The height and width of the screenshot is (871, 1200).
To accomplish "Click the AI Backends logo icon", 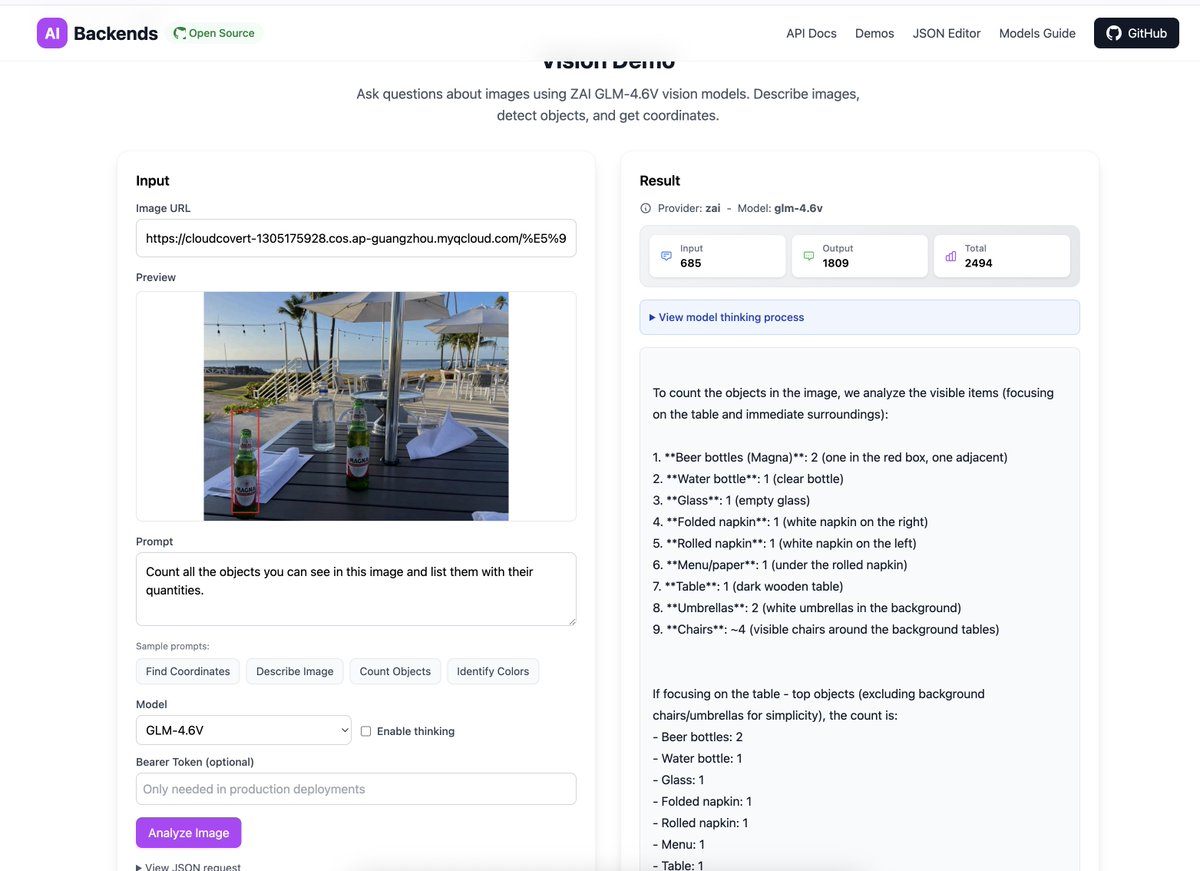I will [52, 33].
